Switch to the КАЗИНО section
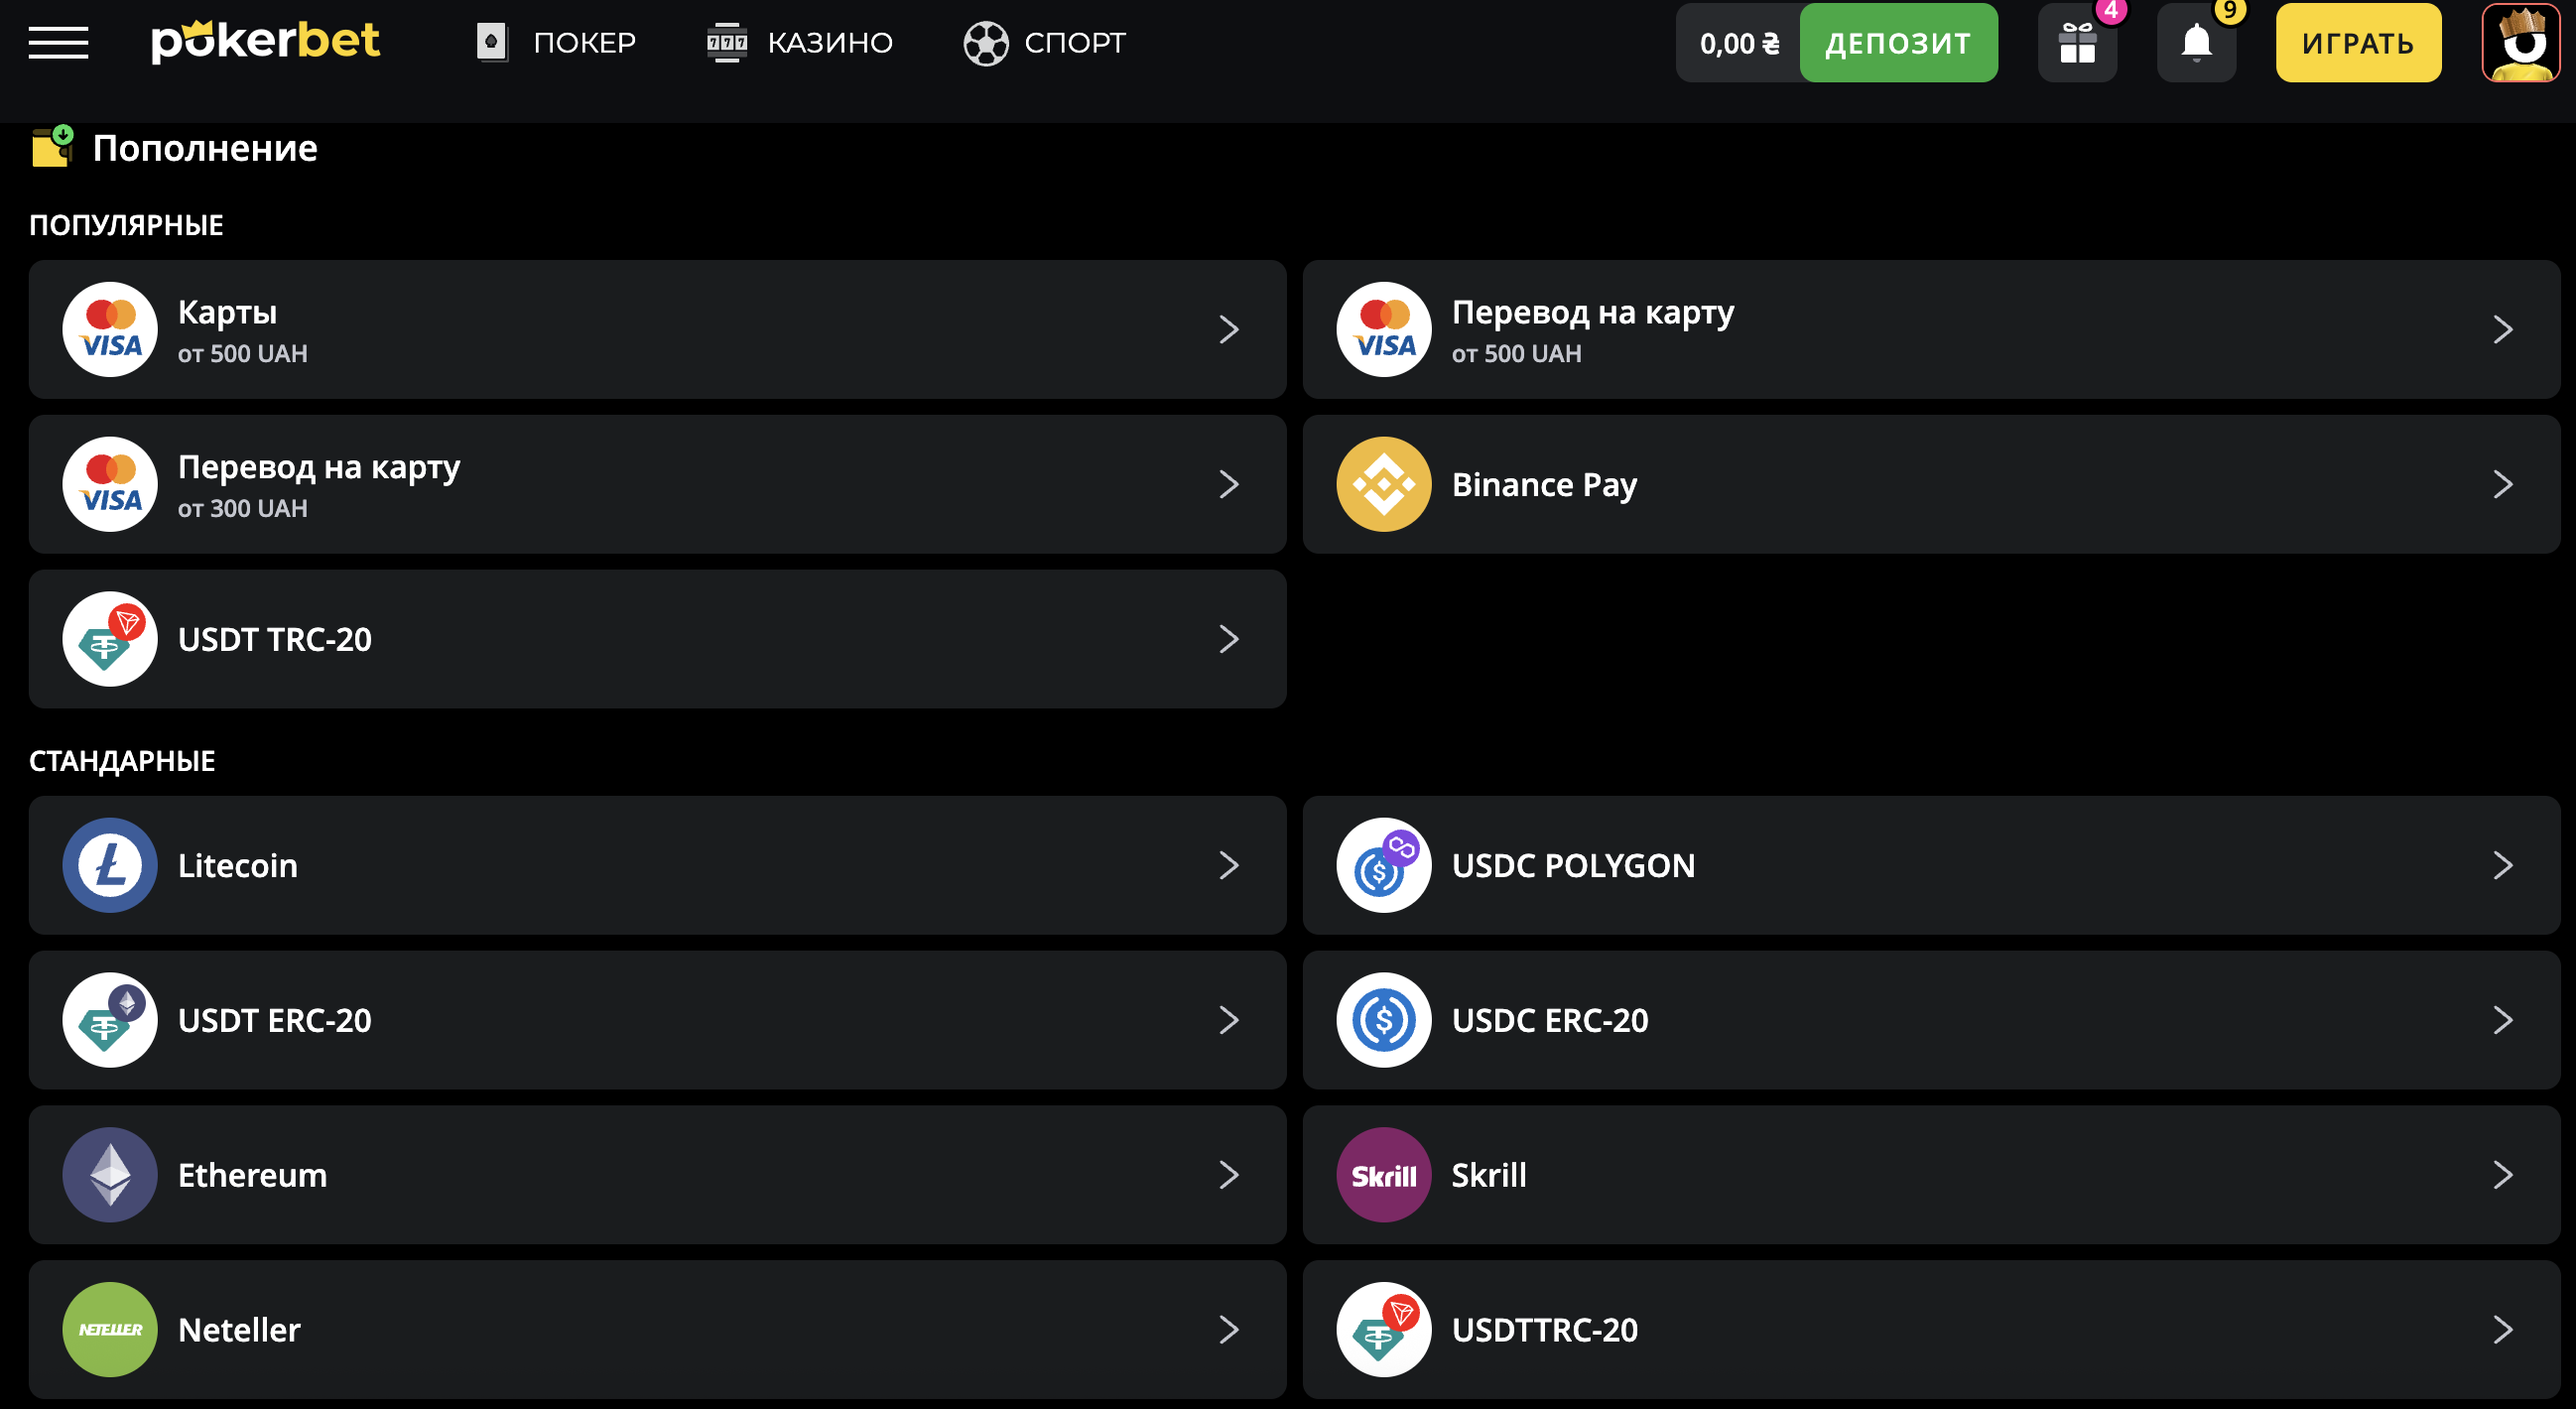2576x1409 pixels. pyautogui.click(x=800, y=42)
